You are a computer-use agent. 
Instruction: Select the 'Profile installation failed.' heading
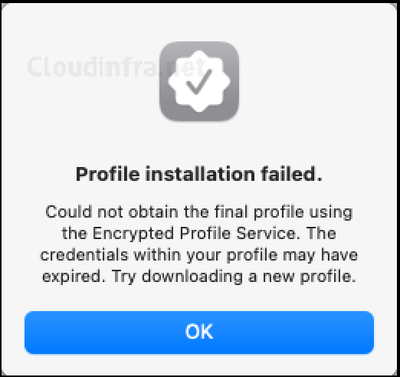[199, 174]
